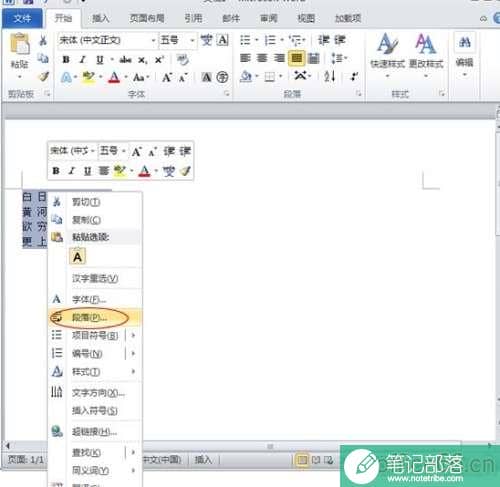
Task: Toggle Superscript in the ribbon
Action: pos(159,60)
